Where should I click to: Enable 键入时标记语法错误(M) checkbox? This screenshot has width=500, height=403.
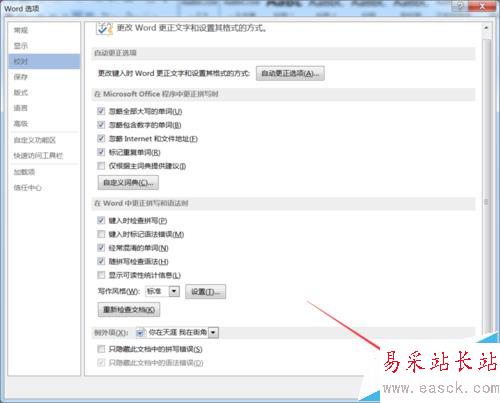(101, 234)
